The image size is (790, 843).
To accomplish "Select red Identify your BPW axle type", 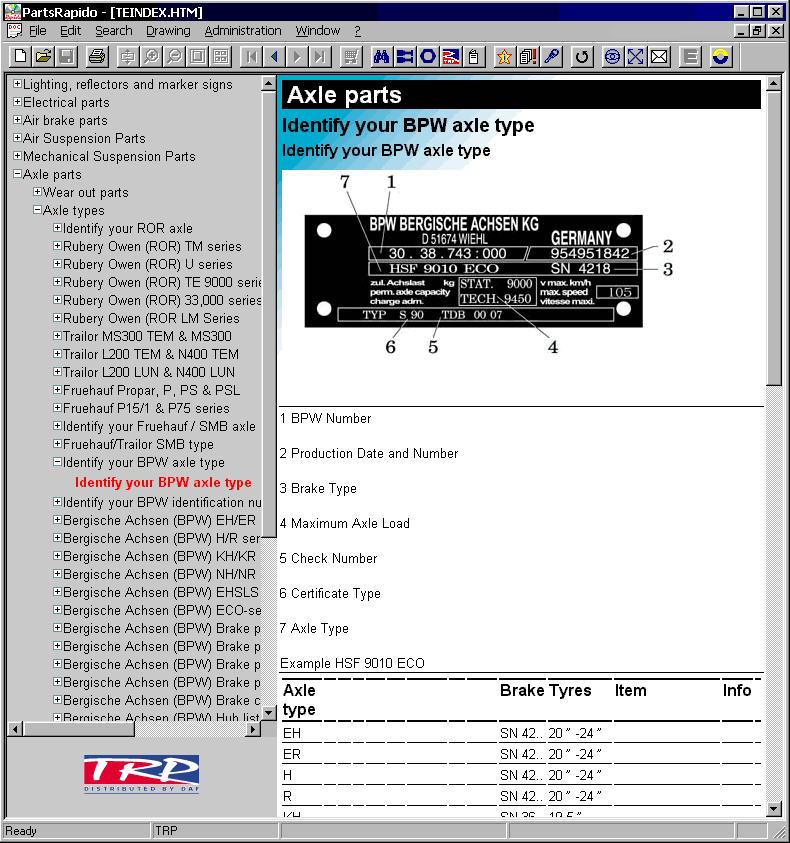I will pos(163,482).
